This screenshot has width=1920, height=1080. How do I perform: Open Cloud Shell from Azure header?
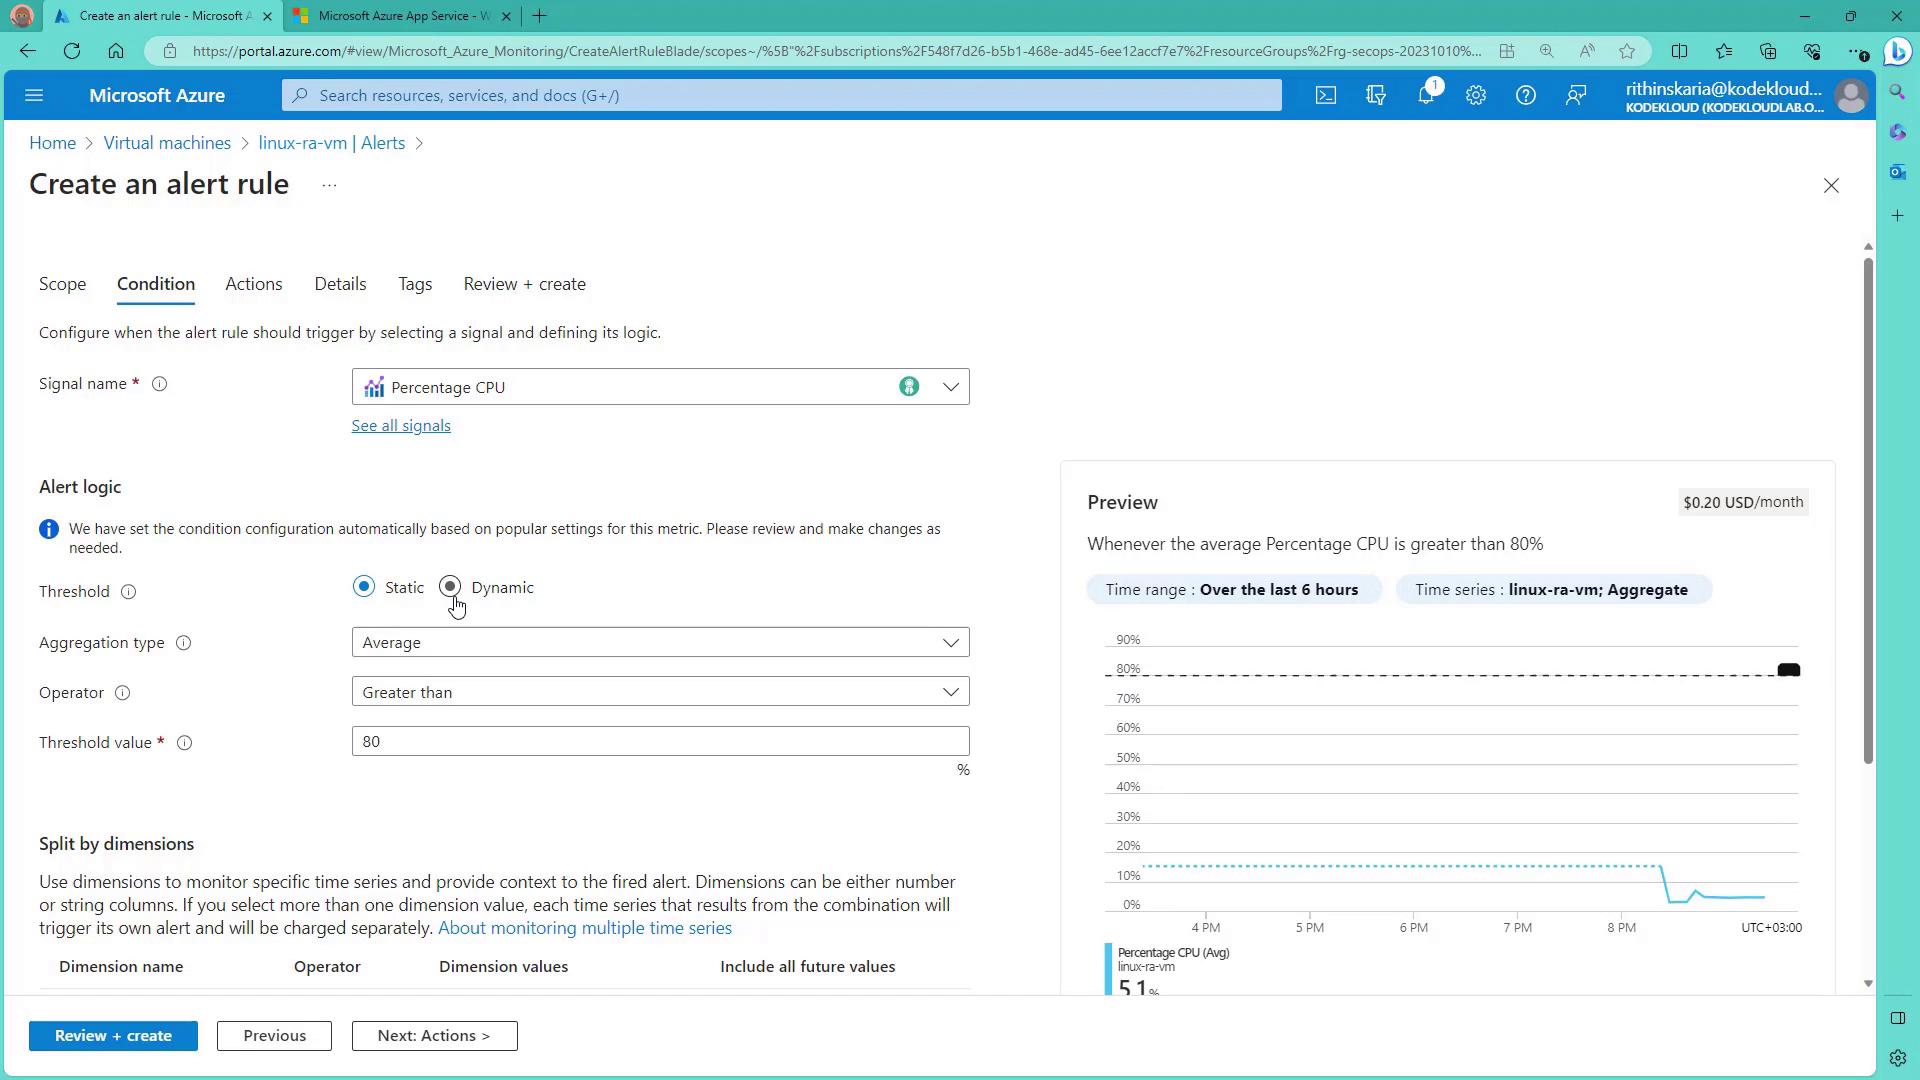1325,96
